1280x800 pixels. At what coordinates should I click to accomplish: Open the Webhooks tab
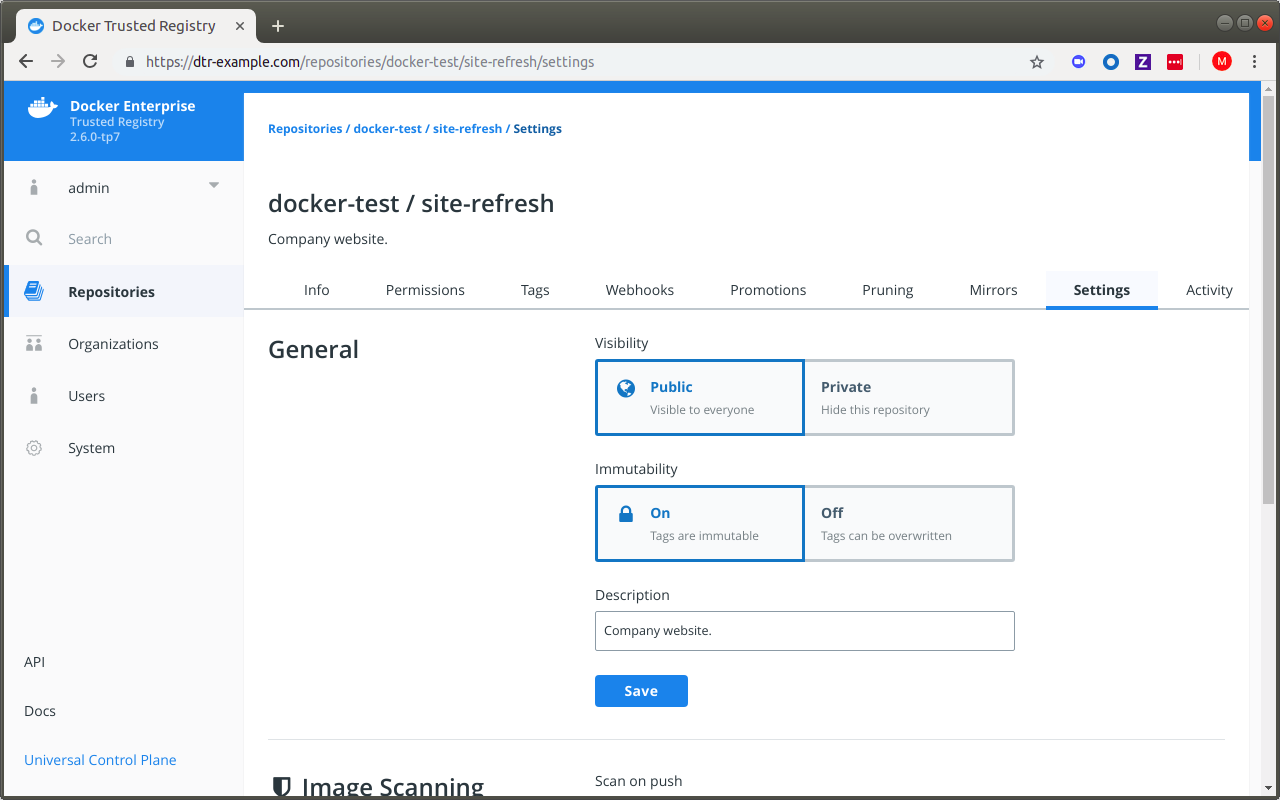(639, 290)
